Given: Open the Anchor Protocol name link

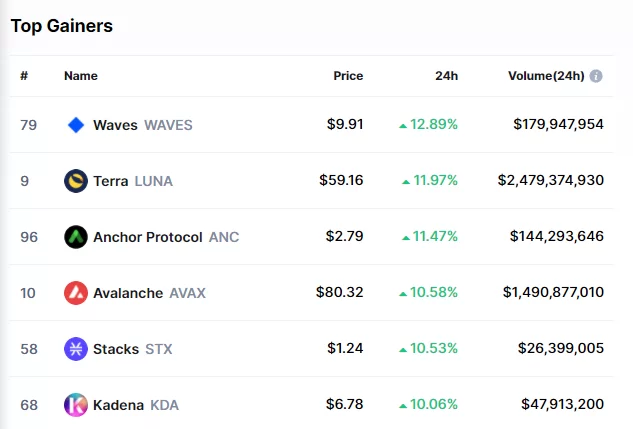Looking at the screenshot, I should coord(147,237).
